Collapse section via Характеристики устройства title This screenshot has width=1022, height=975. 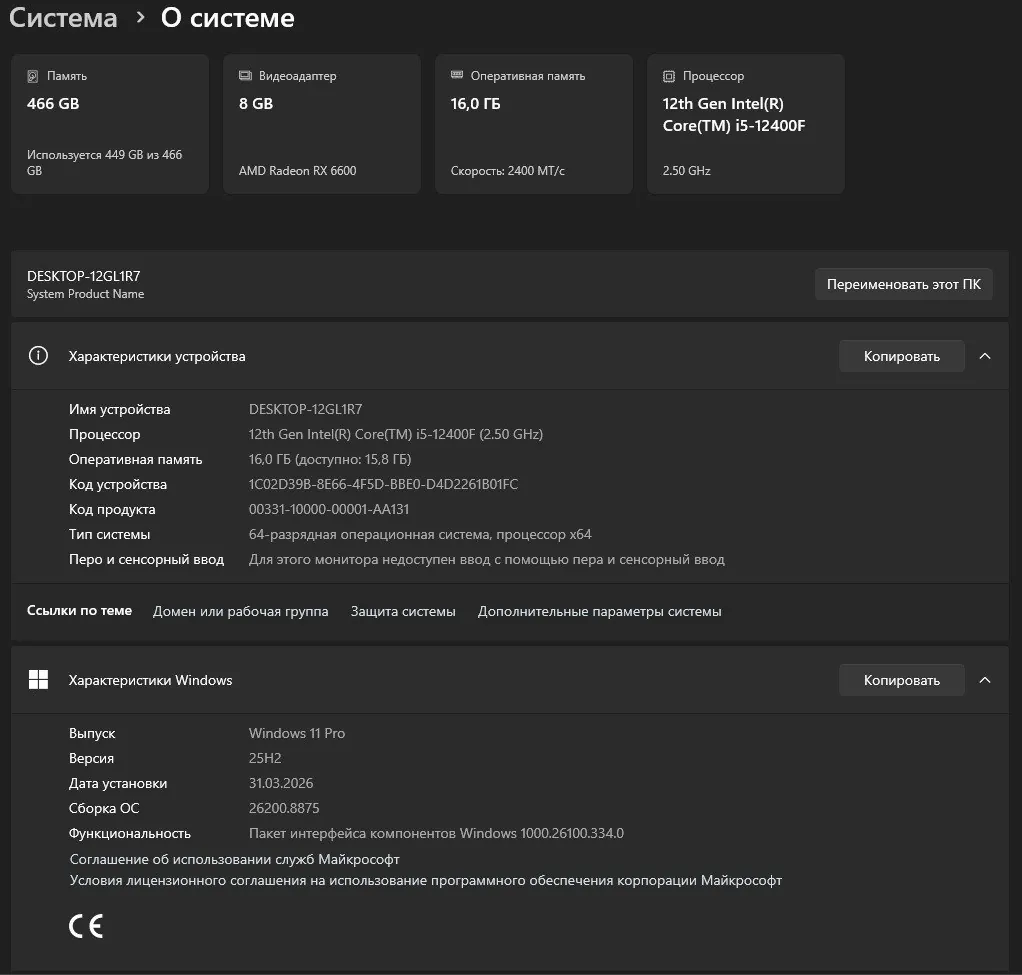coord(157,357)
